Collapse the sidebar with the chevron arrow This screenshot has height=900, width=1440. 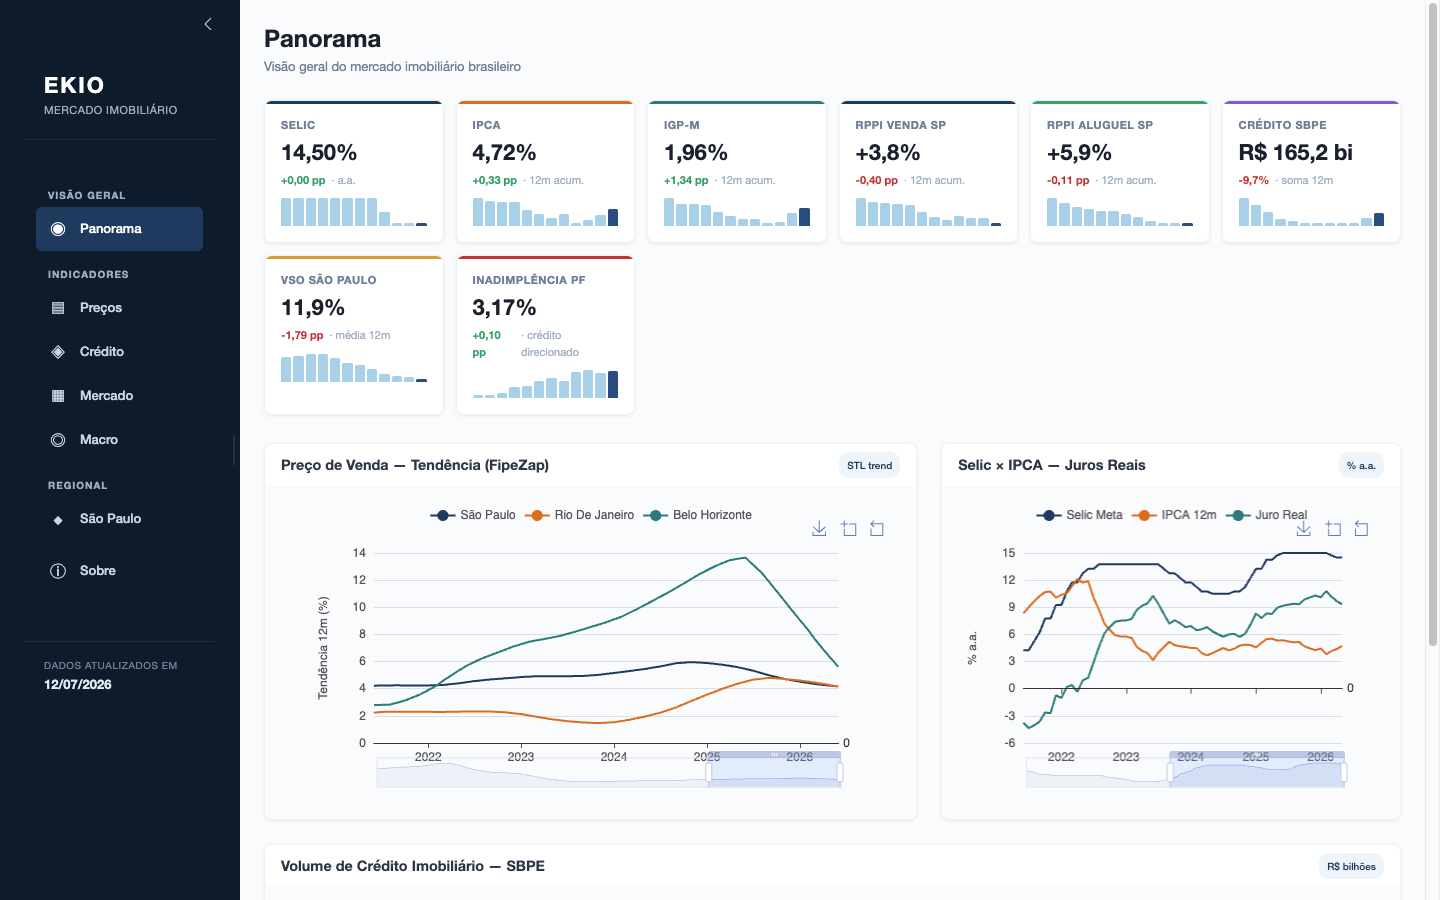point(208,24)
